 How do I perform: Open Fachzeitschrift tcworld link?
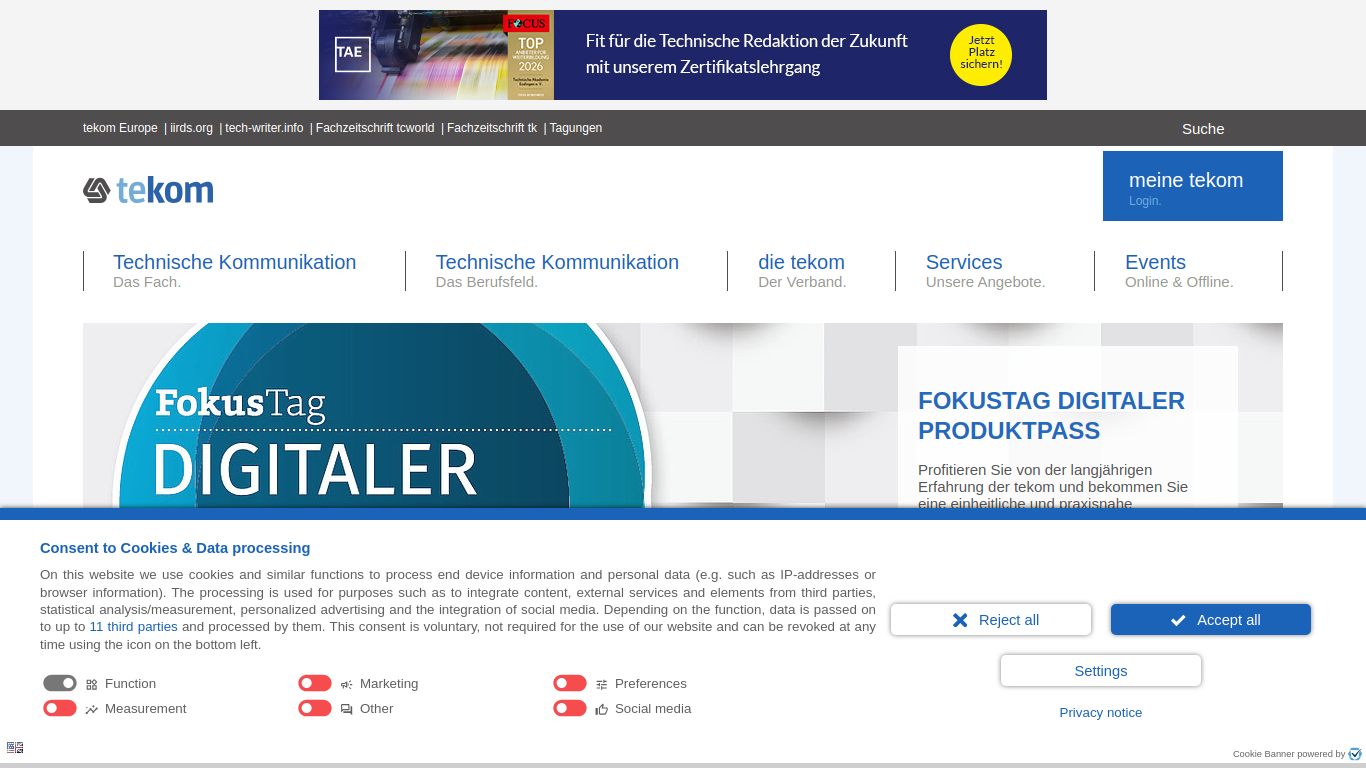click(x=375, y=128)
